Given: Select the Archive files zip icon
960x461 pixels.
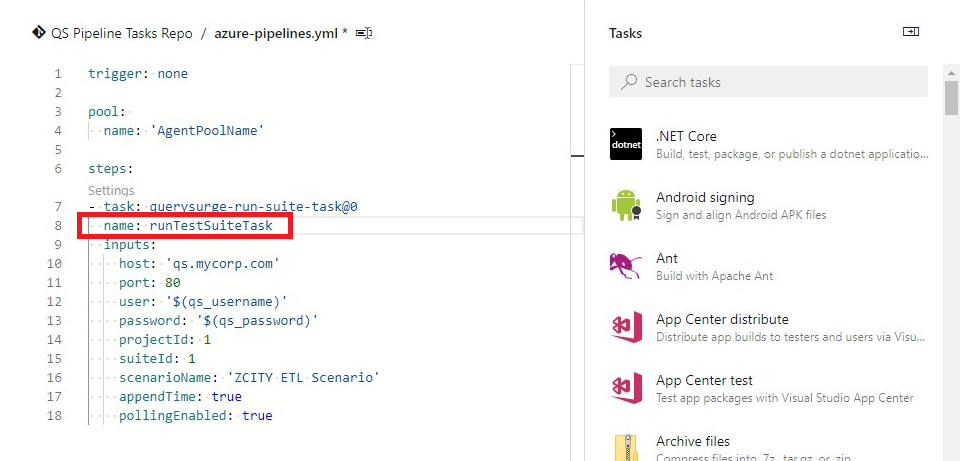Looking at the screenshot, I should pos(626,448).
